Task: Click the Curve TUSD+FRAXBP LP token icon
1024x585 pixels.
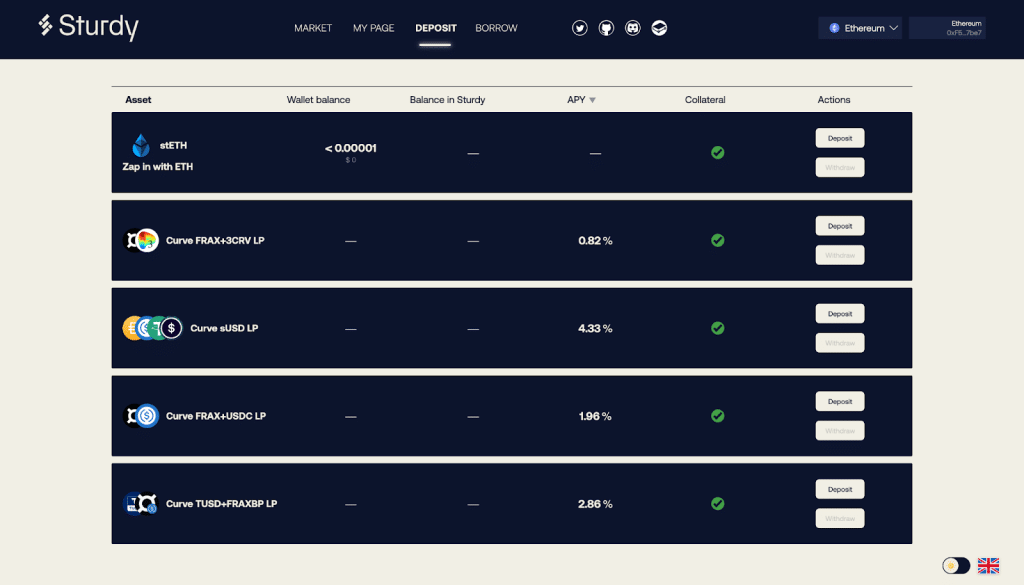Action: click(x=141, y=503)
